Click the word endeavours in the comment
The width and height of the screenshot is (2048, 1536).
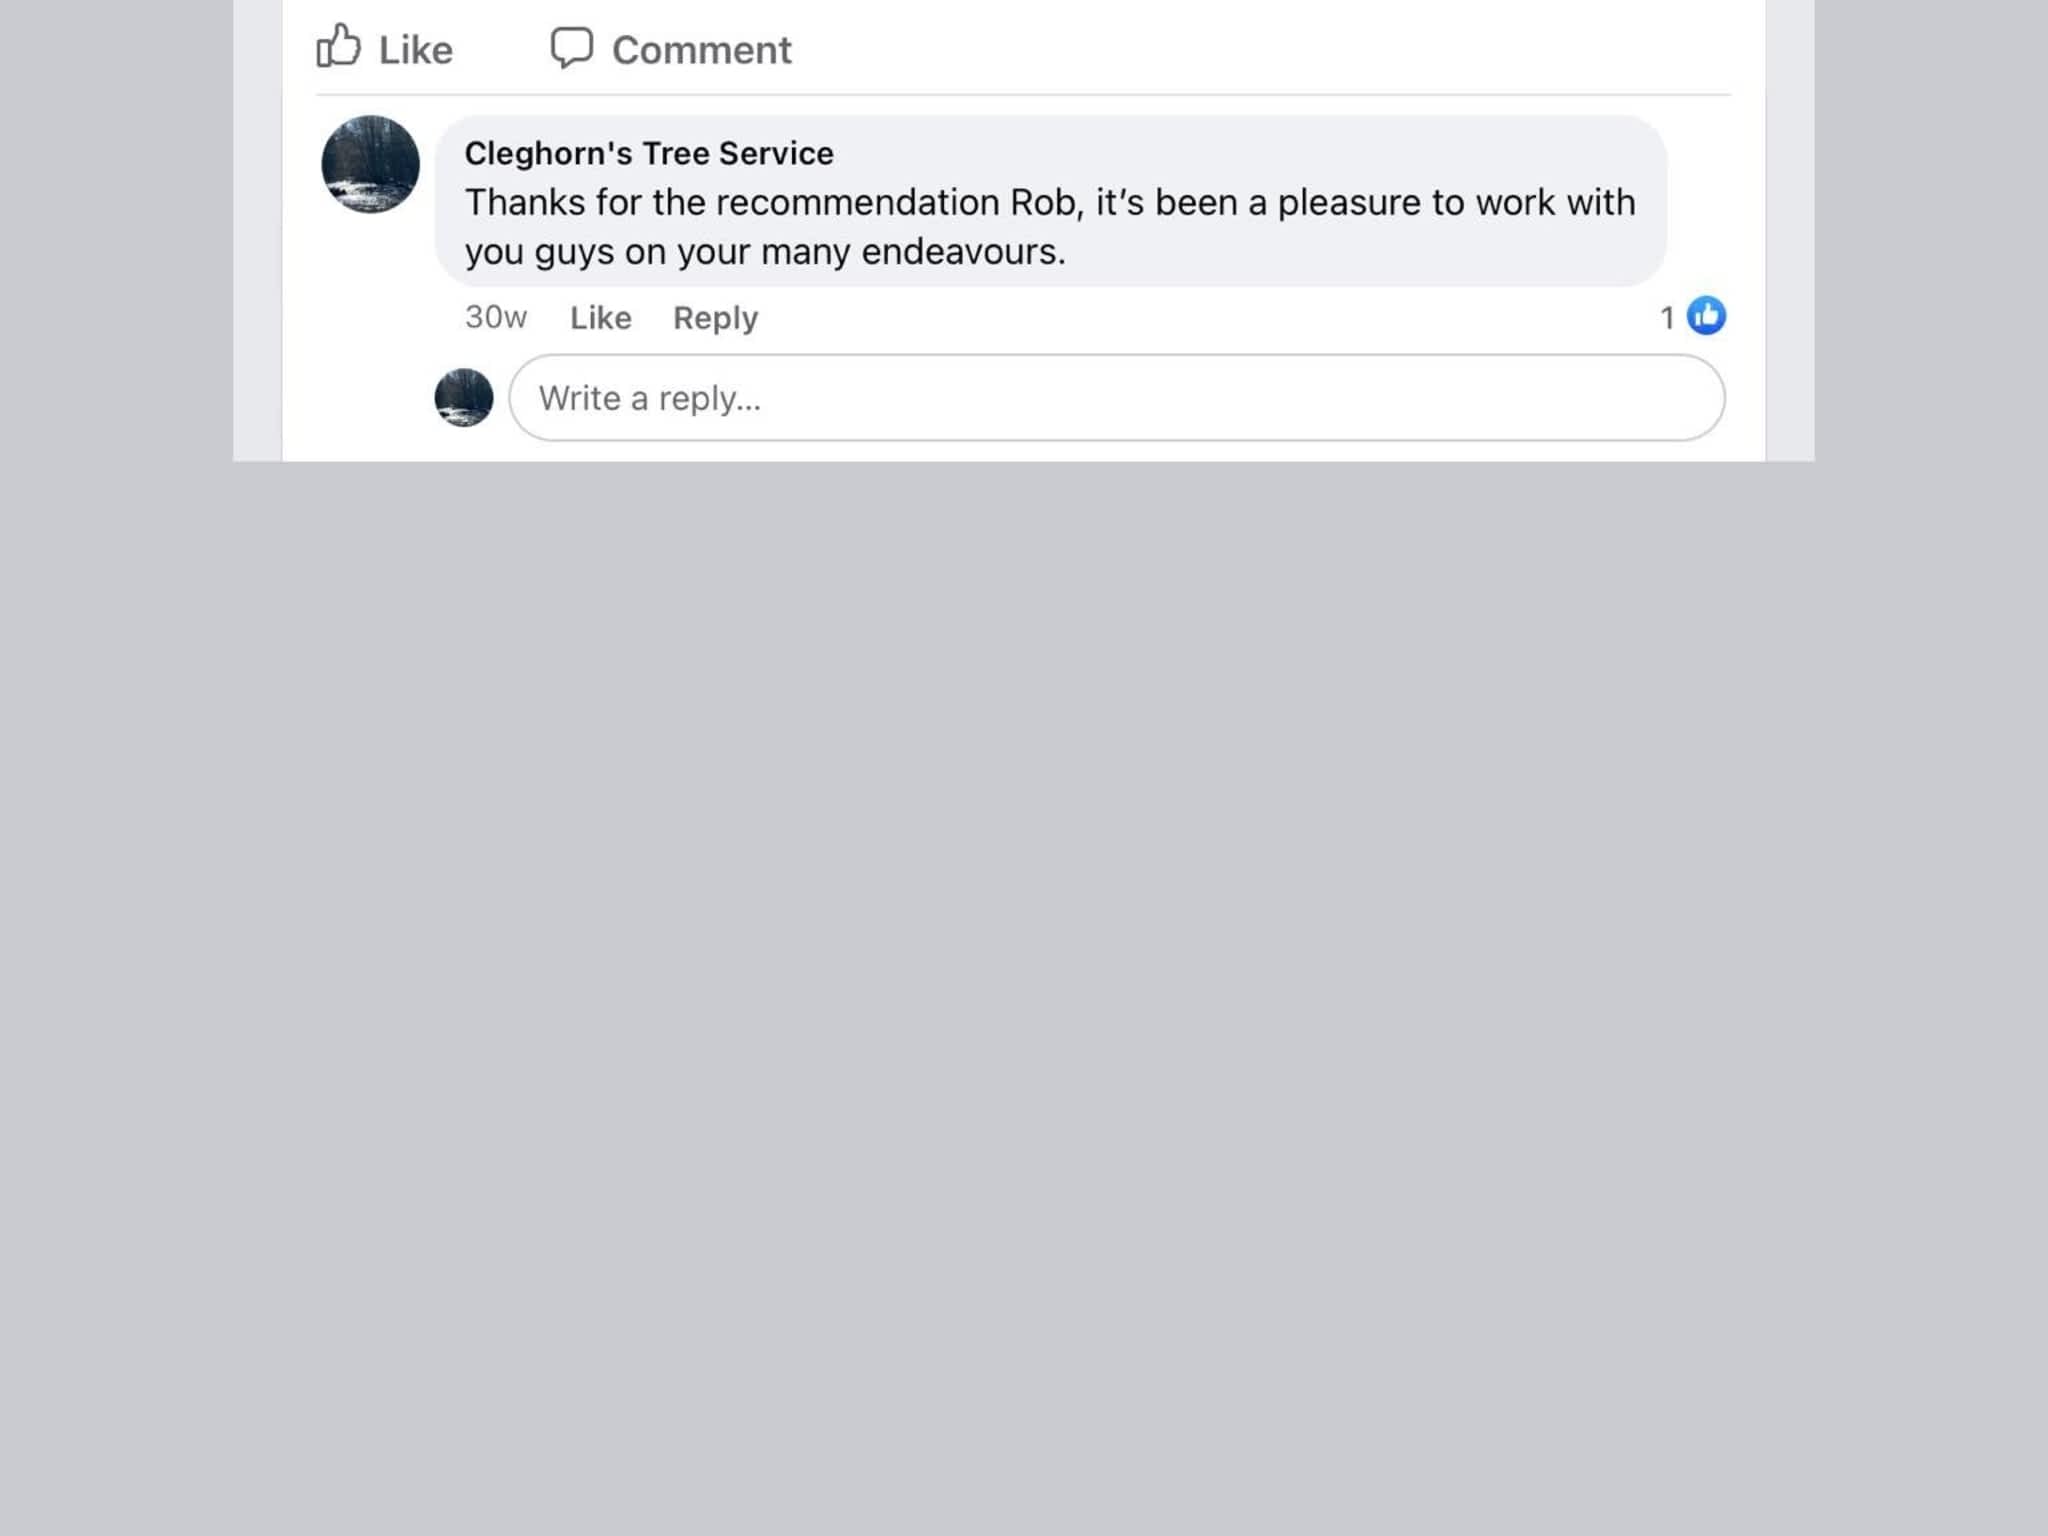pos(963,252)
